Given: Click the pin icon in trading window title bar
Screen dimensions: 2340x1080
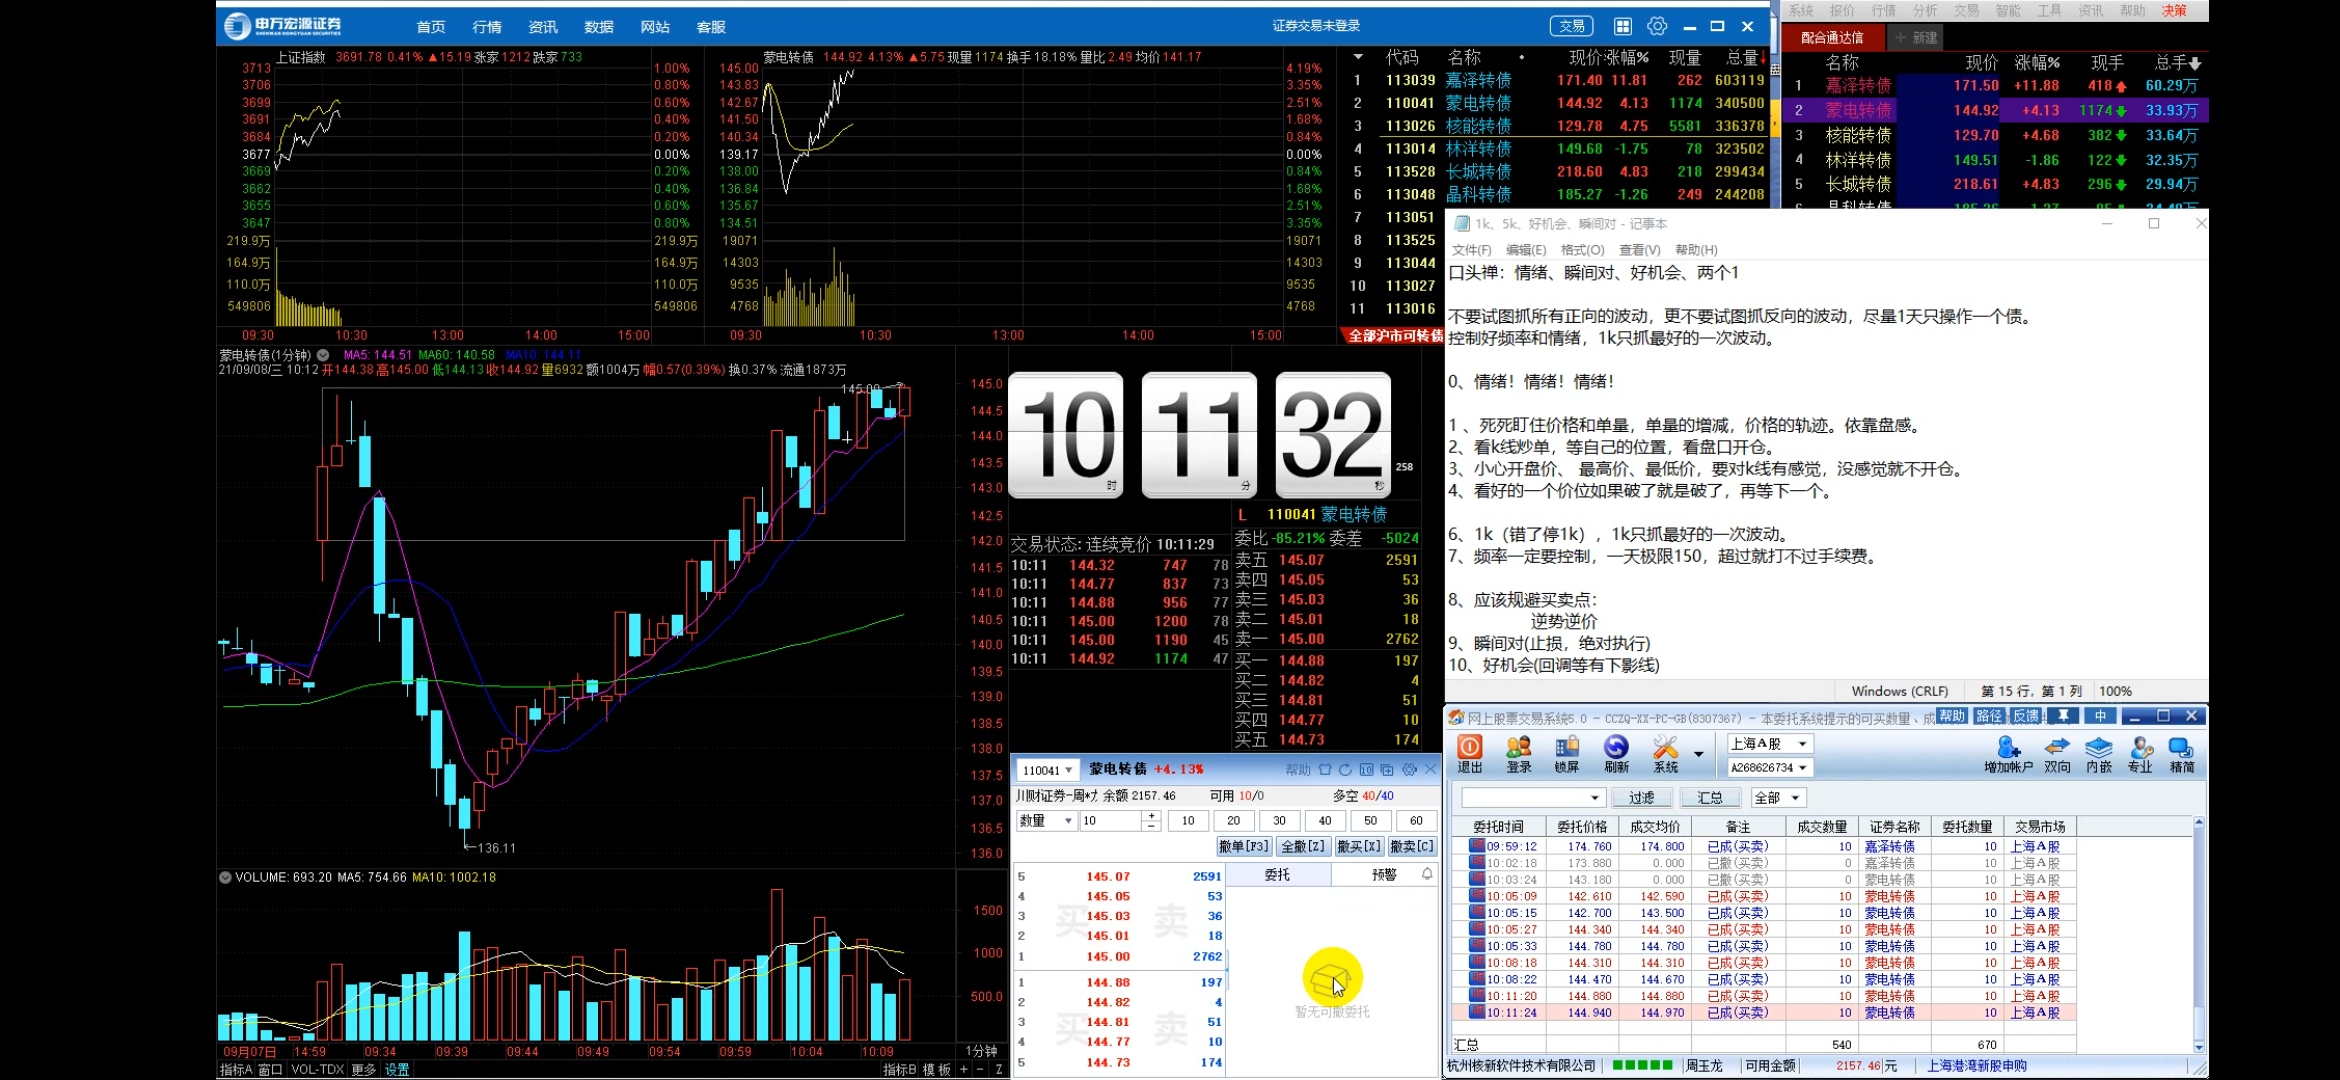Looking at the screenshot, I should click(x=2063, y=716).
